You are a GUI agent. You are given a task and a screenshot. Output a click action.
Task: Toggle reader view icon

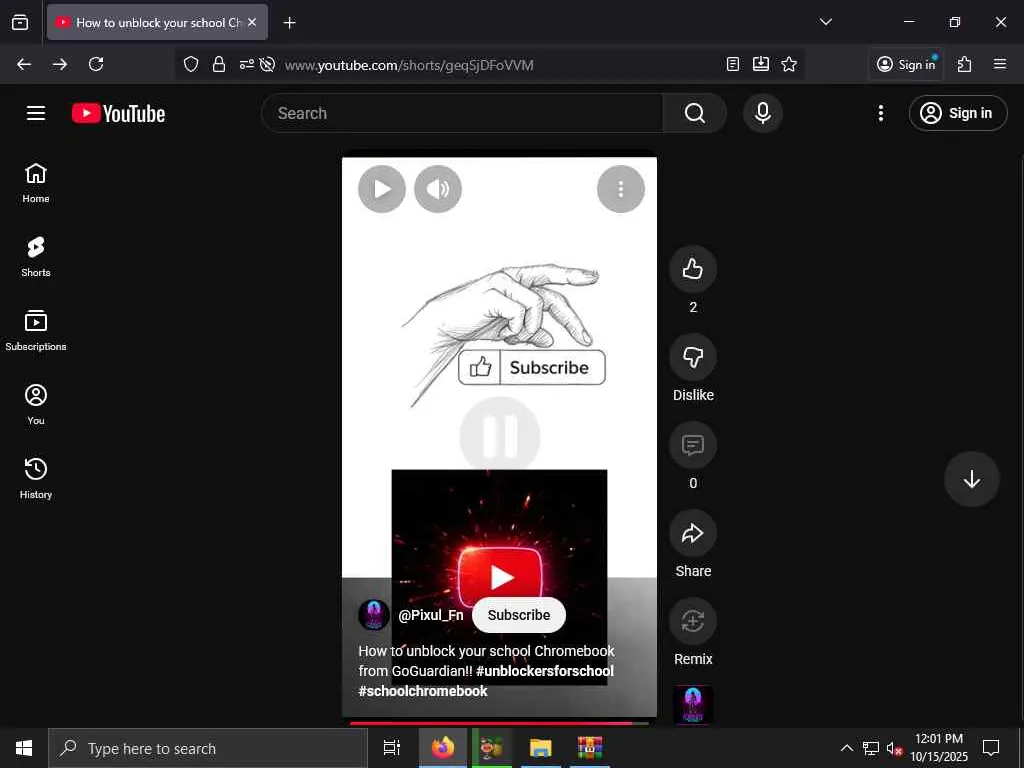(x=733, y=64)
